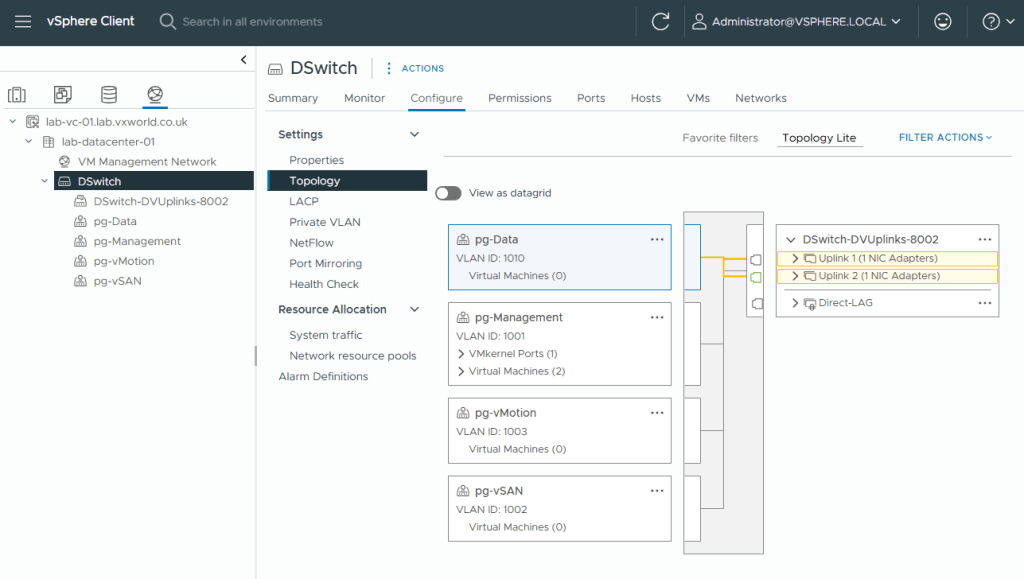Switch to the Monitor tab
Image resolution: width=1024 pixels, height=579 pixels.
click(364, 98)
